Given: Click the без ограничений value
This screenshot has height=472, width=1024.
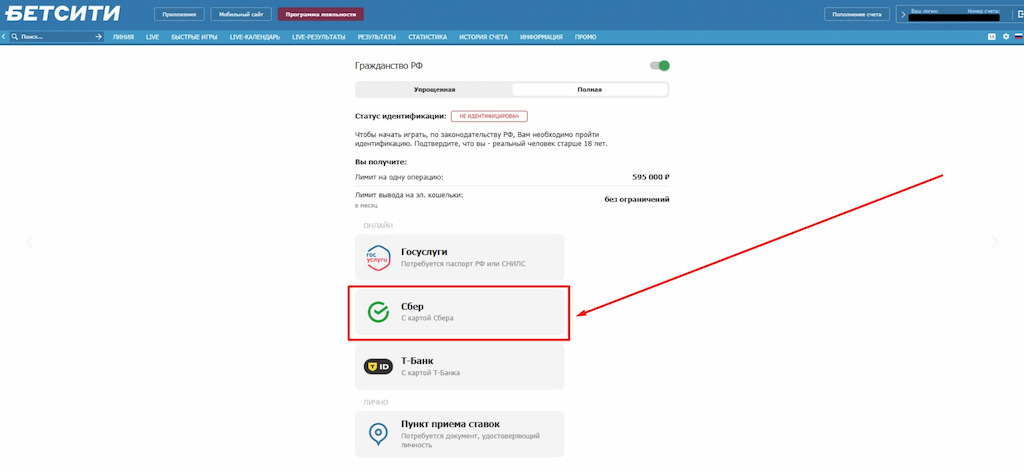Looking at the screenshot, I should tap(637, 199).
